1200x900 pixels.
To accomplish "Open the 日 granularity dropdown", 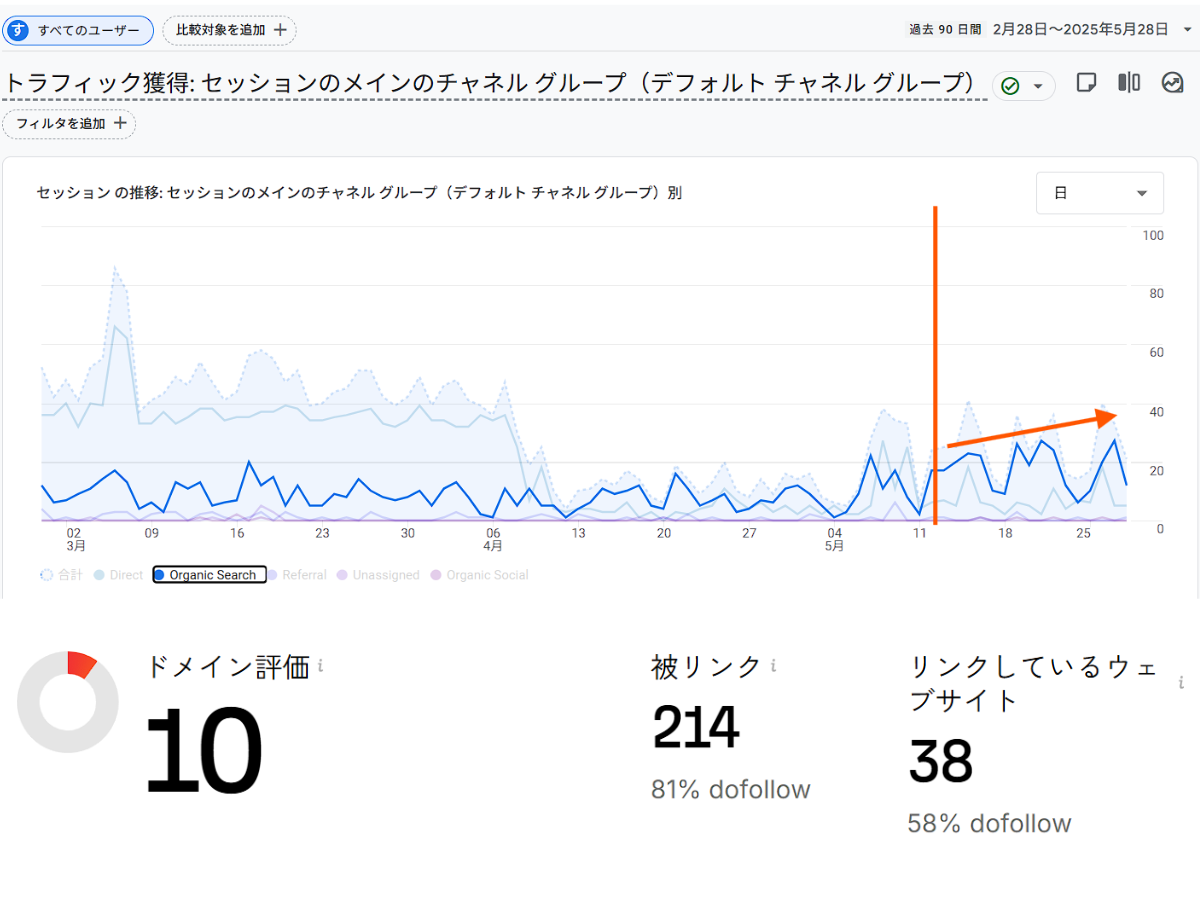I will tap(1100, 193).
